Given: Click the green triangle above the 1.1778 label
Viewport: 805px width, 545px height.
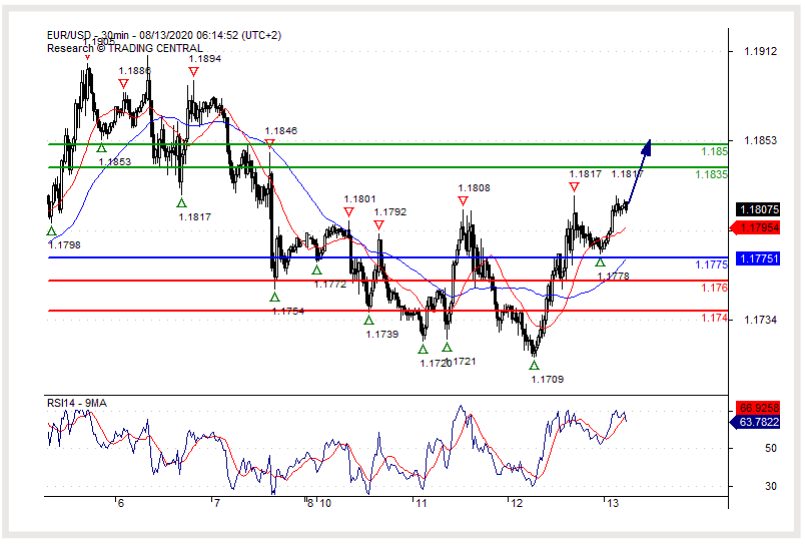Looking at the screenshot, I should click(x=600, y=262).
